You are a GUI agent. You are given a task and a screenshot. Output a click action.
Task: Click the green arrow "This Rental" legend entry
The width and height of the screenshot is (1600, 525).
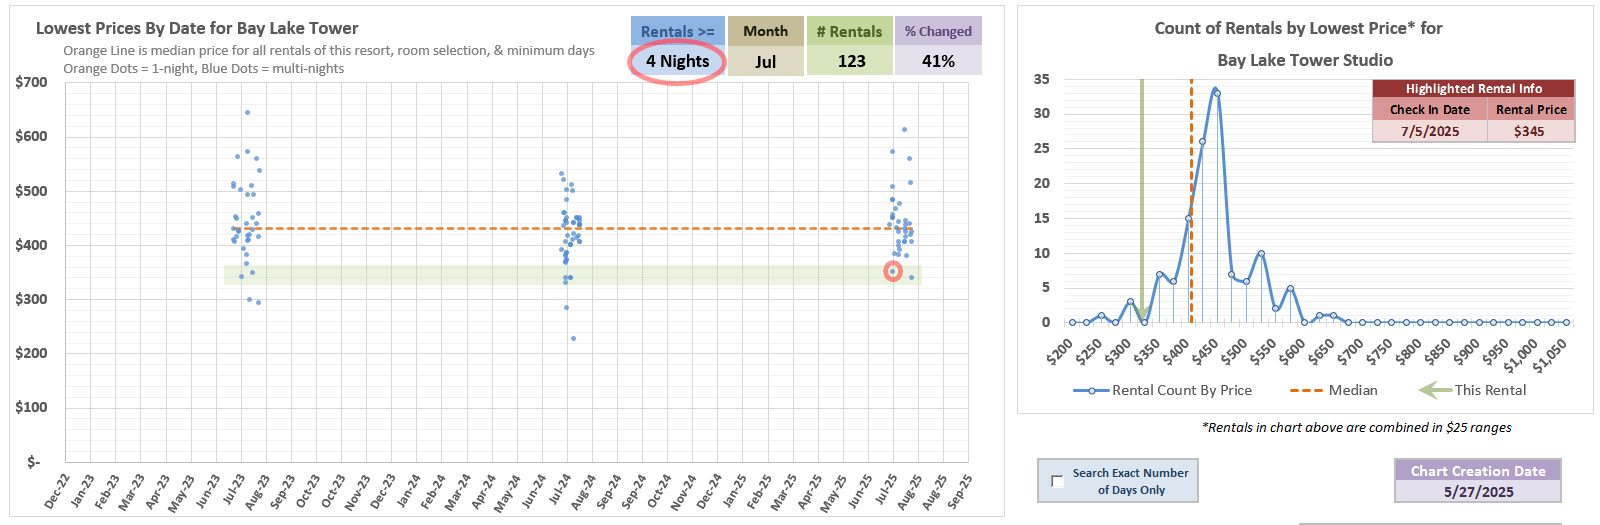(x=1435, y=390)
